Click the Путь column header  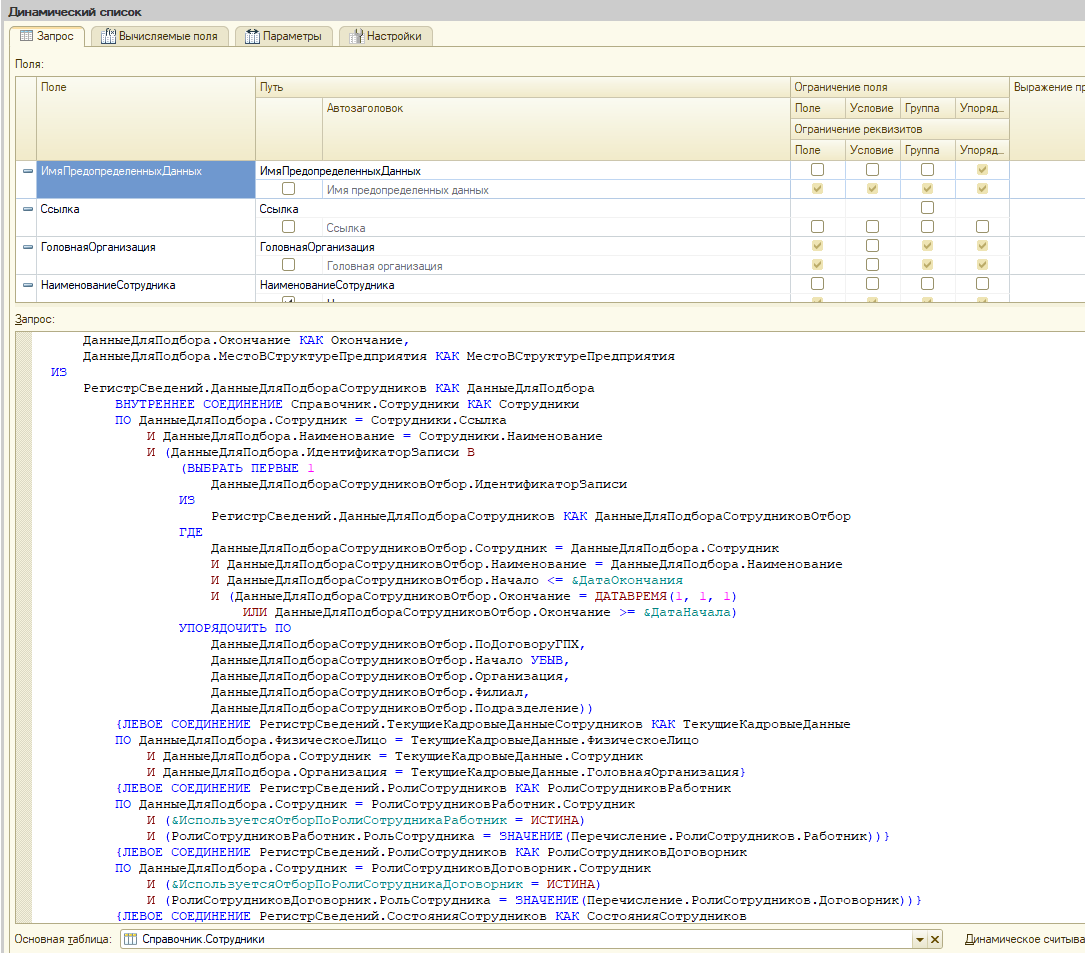(270, 88)
